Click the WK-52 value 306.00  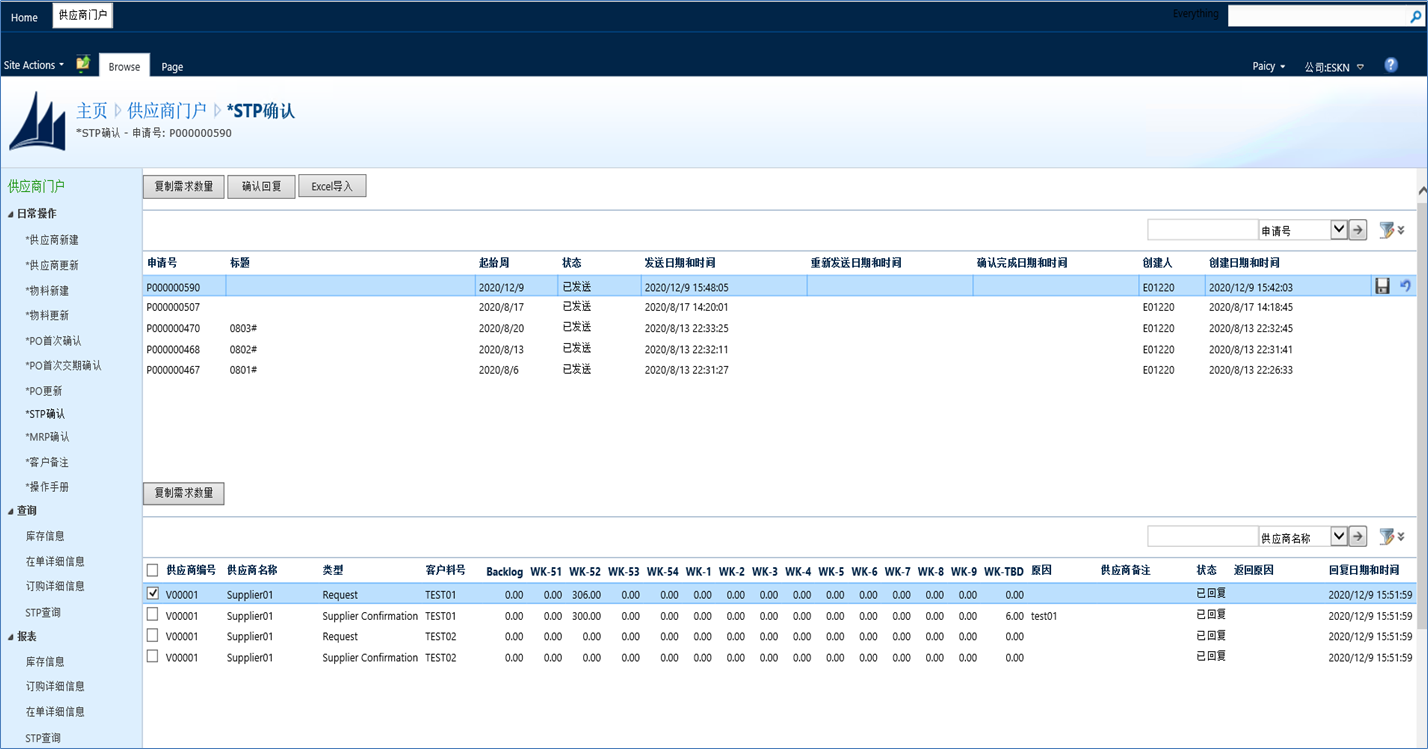tap(586, 595)
